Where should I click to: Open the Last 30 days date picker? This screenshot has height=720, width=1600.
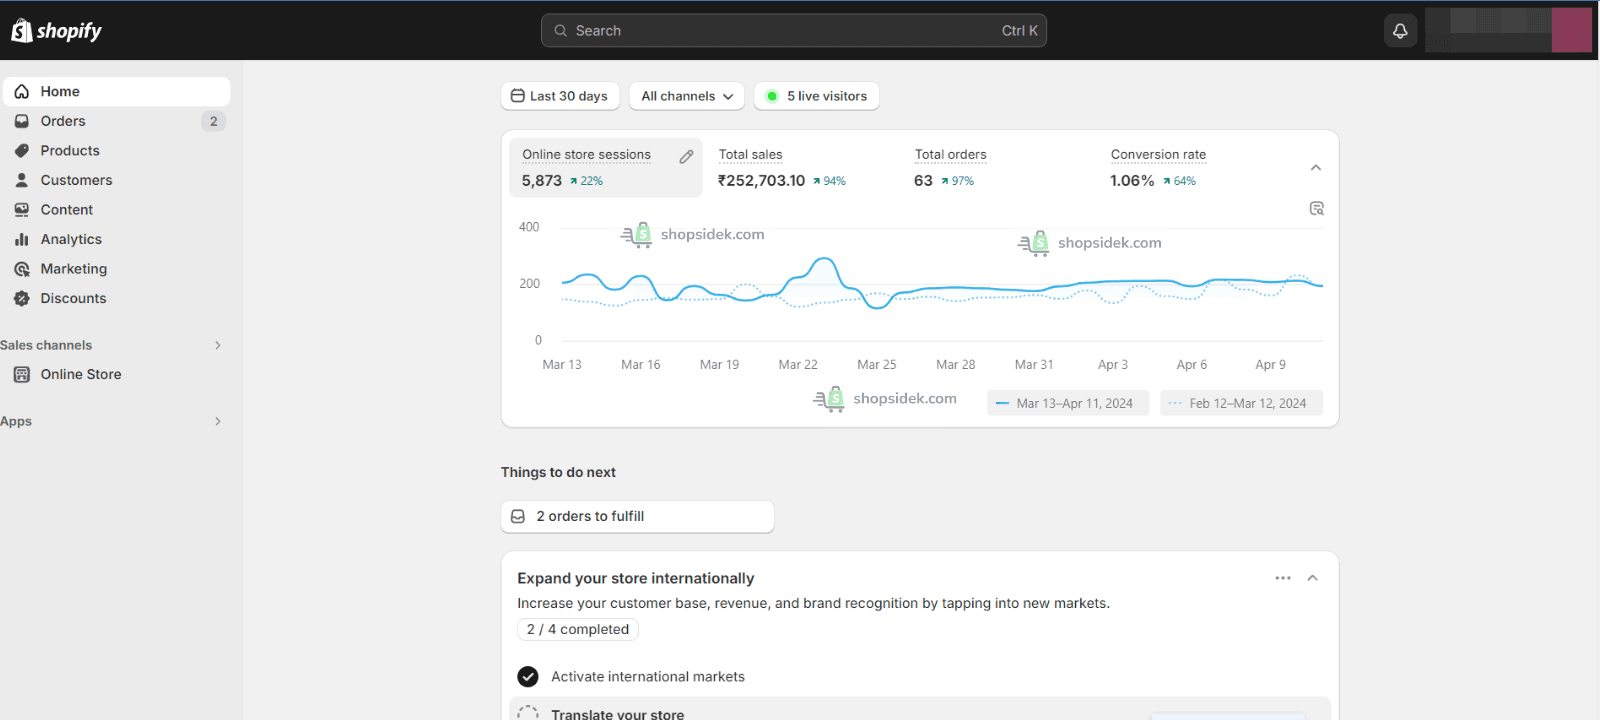(x=560, y=96)
